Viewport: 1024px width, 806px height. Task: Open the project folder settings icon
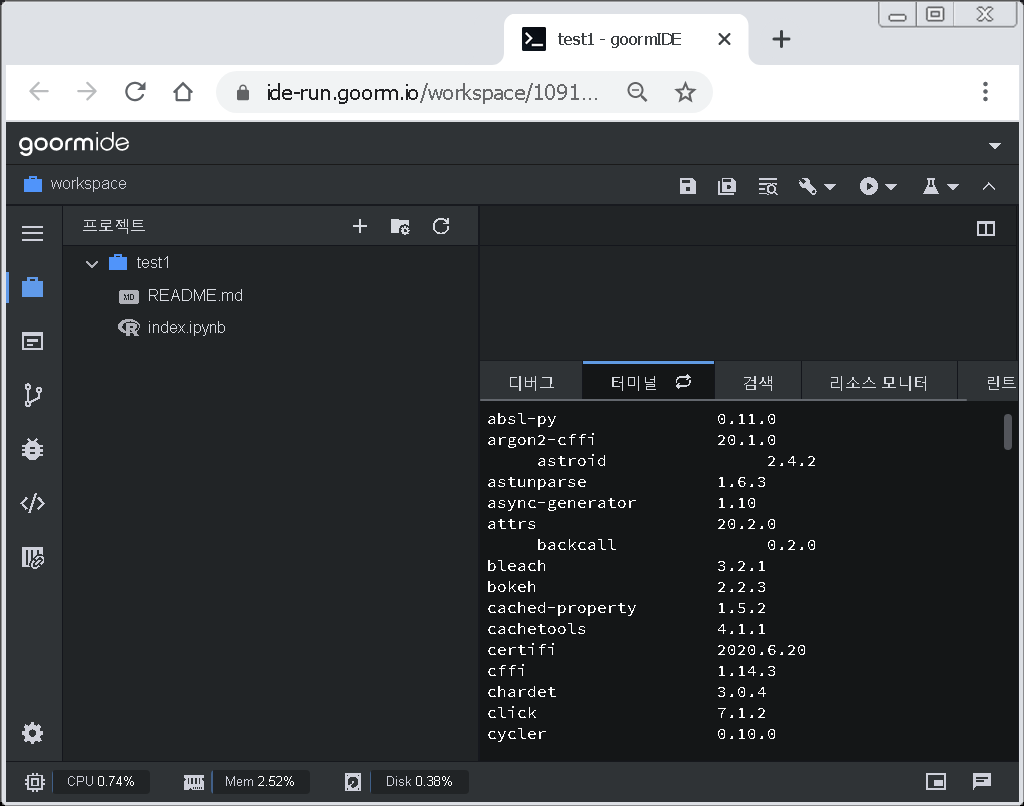pyautogui.click(x=400, y=226)
